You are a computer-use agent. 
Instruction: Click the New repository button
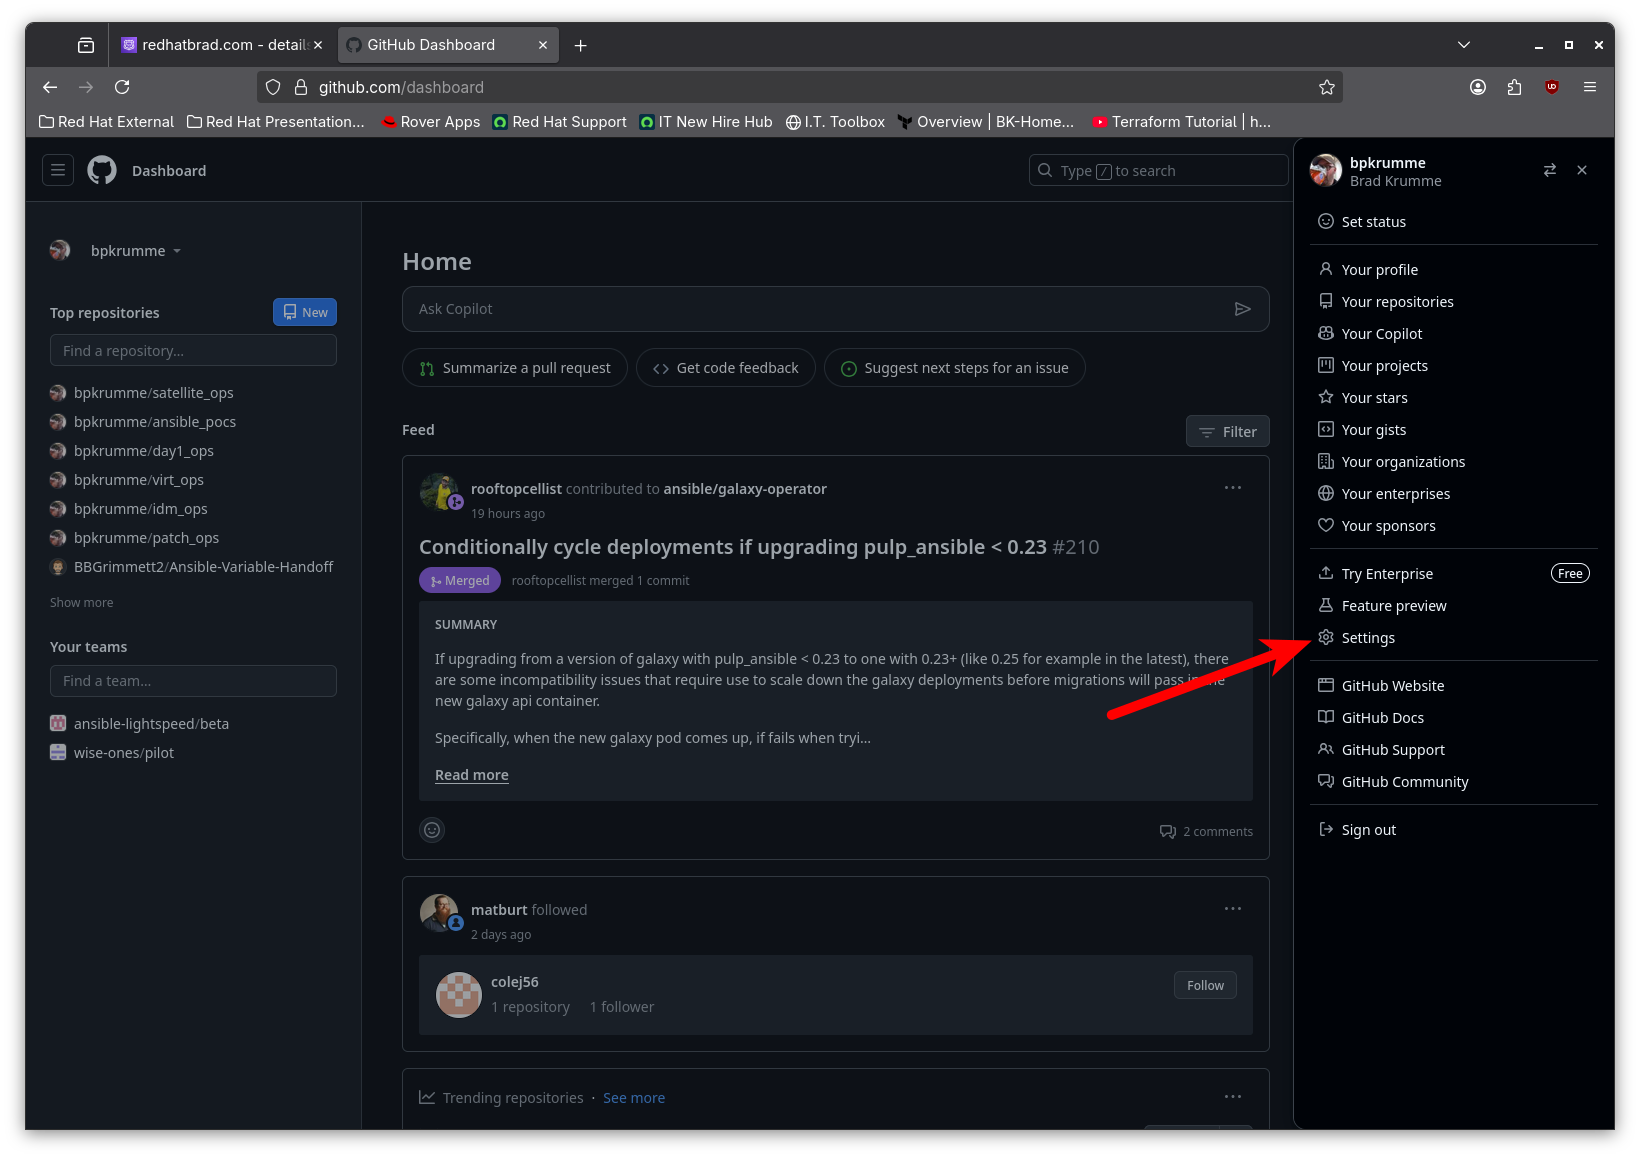305,312
